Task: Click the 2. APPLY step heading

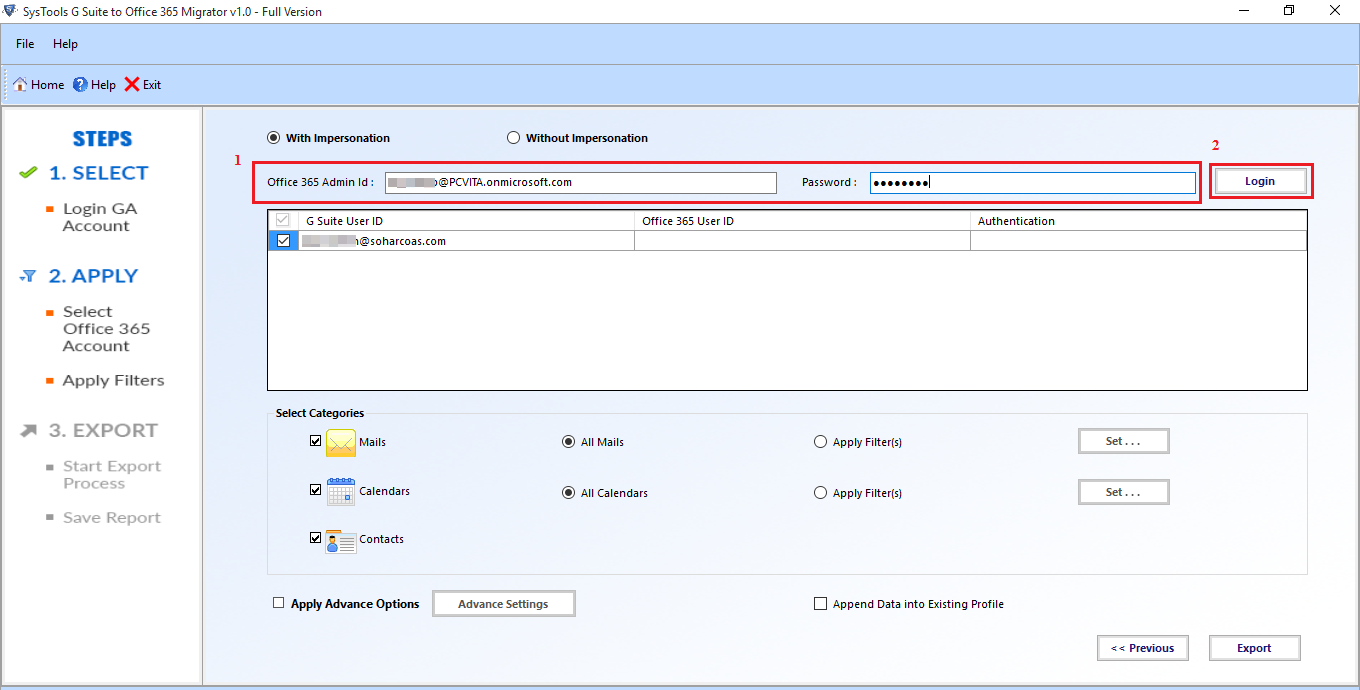Action: coord(93,276)
